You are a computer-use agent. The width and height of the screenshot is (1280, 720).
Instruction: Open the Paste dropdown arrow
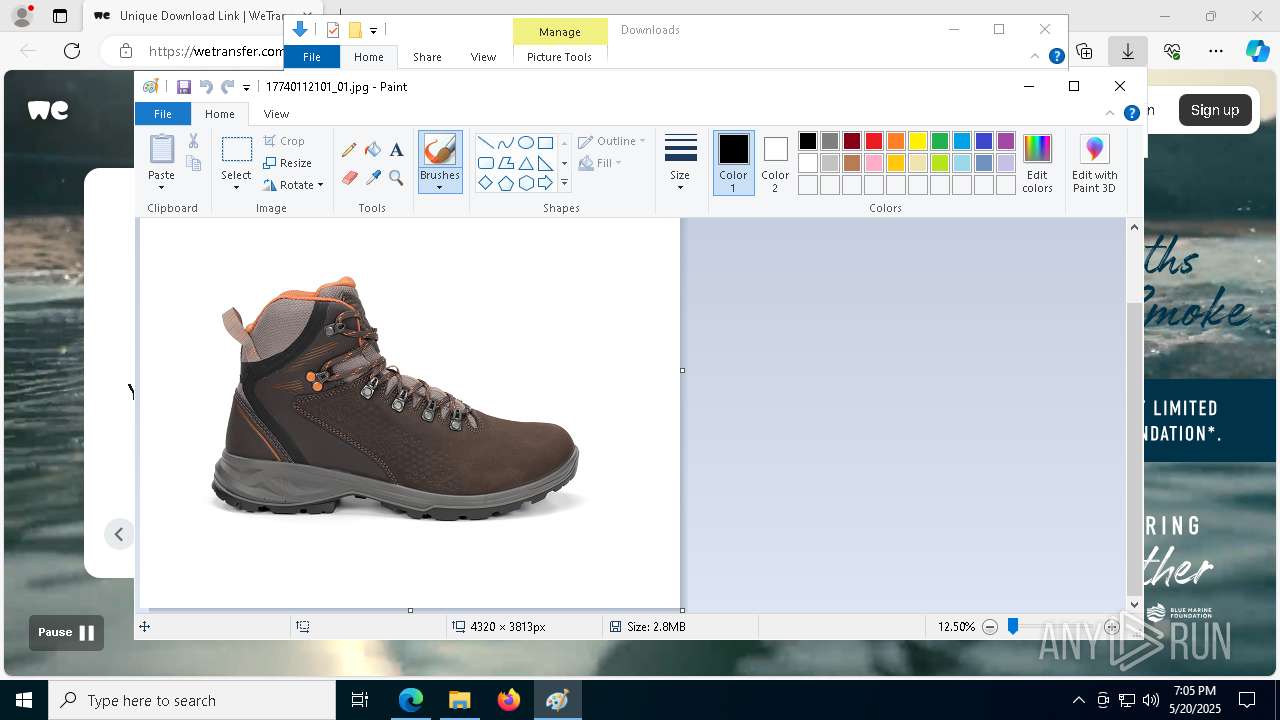point(161,187)
